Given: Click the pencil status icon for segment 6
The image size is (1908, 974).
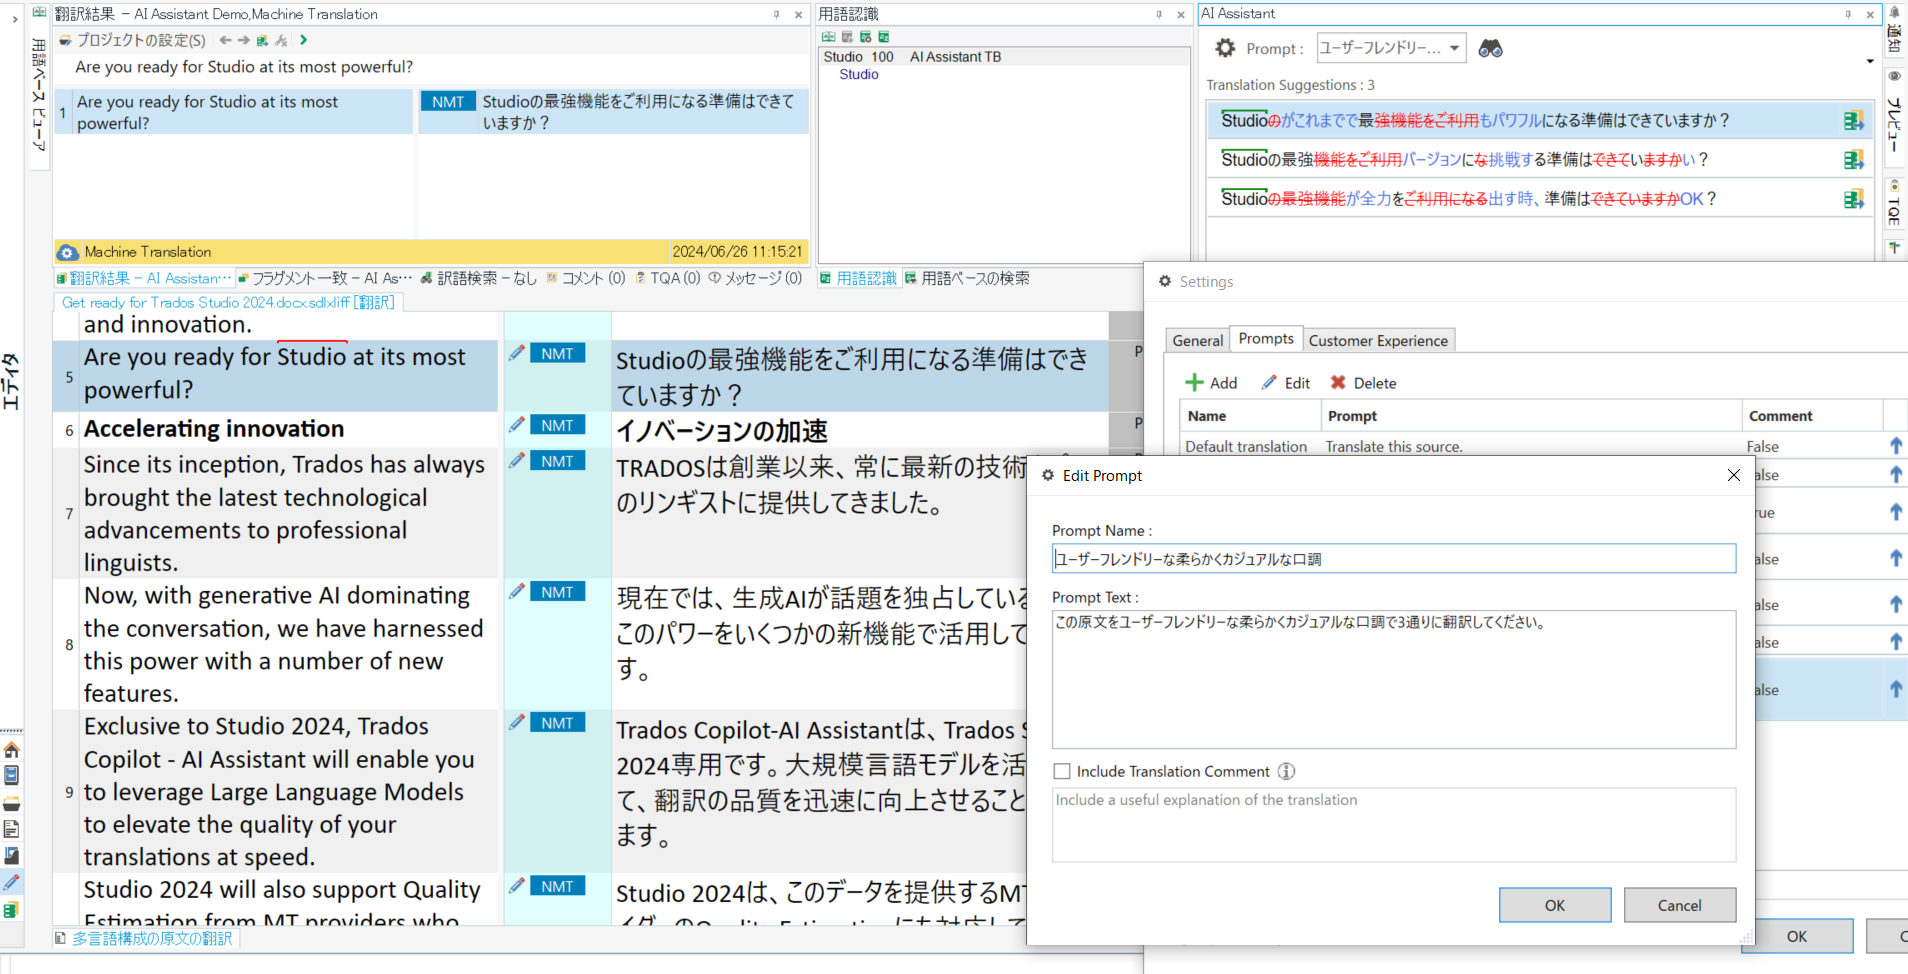Looking at the screenshot, I should [516, 425].
